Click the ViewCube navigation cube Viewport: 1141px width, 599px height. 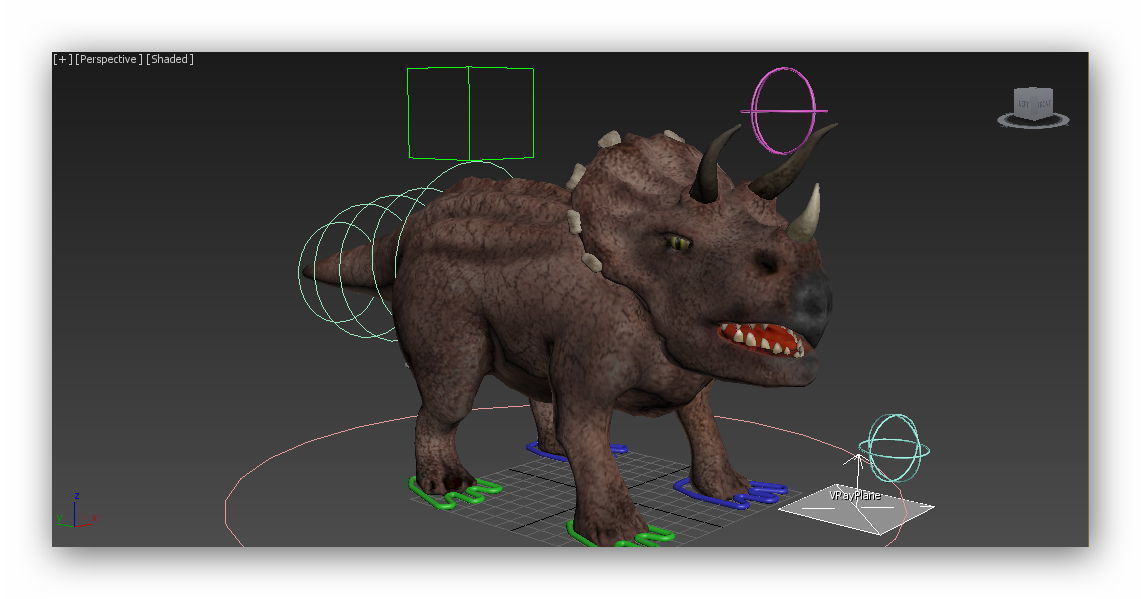[x=1033, y=103]
